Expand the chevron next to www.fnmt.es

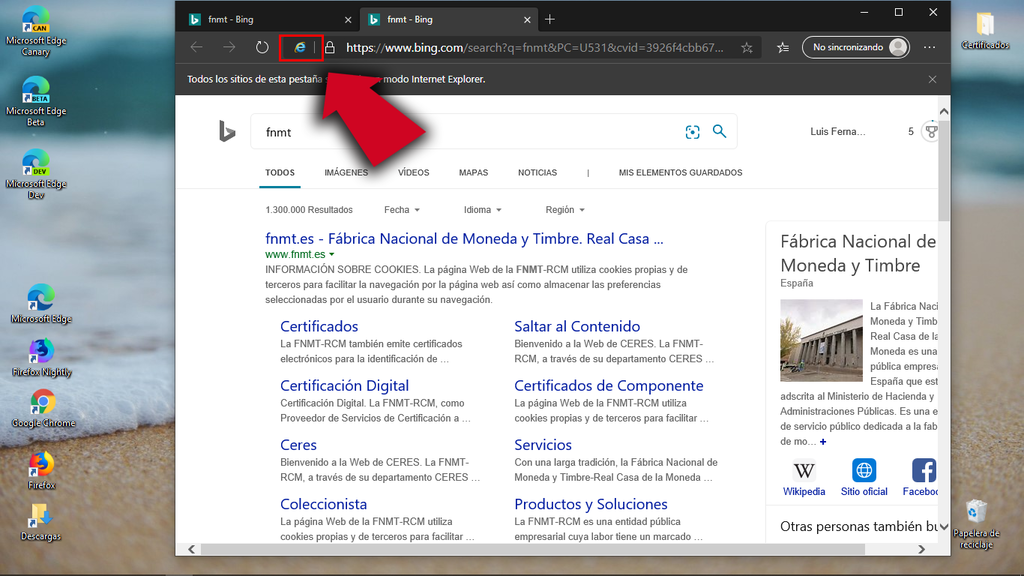tap(333, 254)
